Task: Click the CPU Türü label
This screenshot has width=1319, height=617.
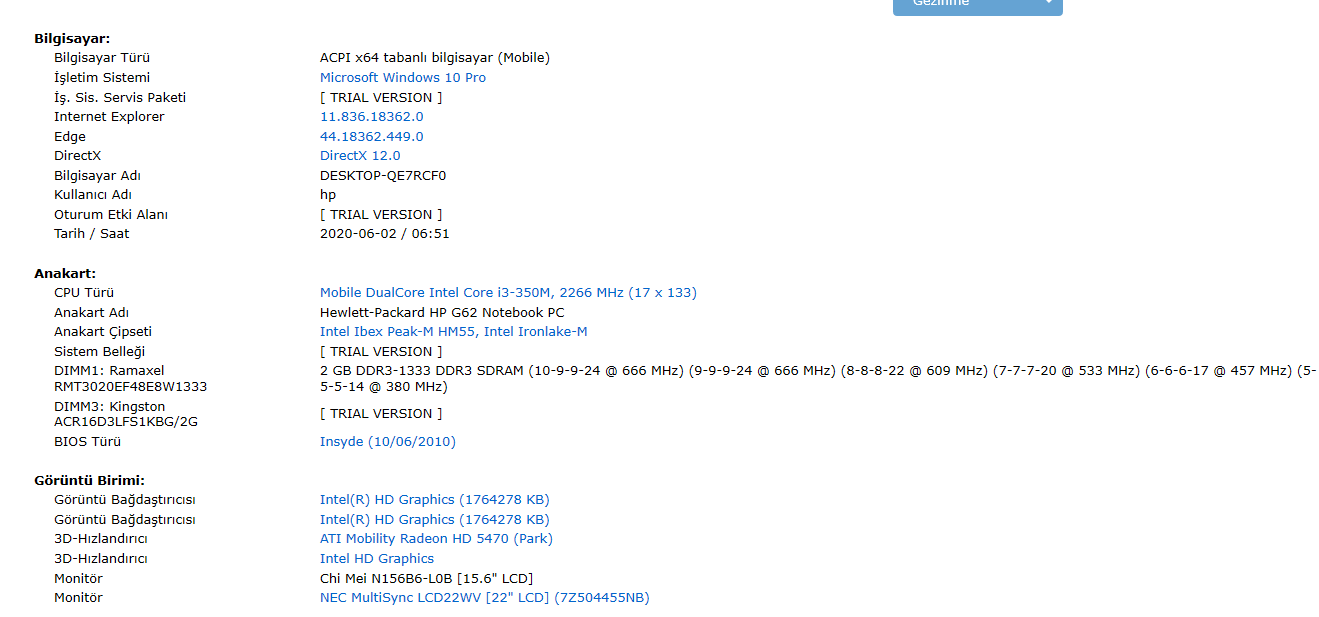Action: tap(84, 292)
